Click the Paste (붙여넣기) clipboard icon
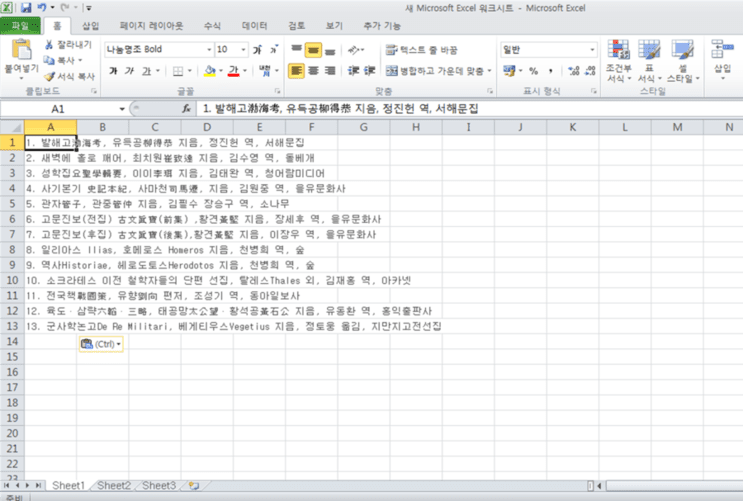This screenshot has height=501, width=743. 21,50
